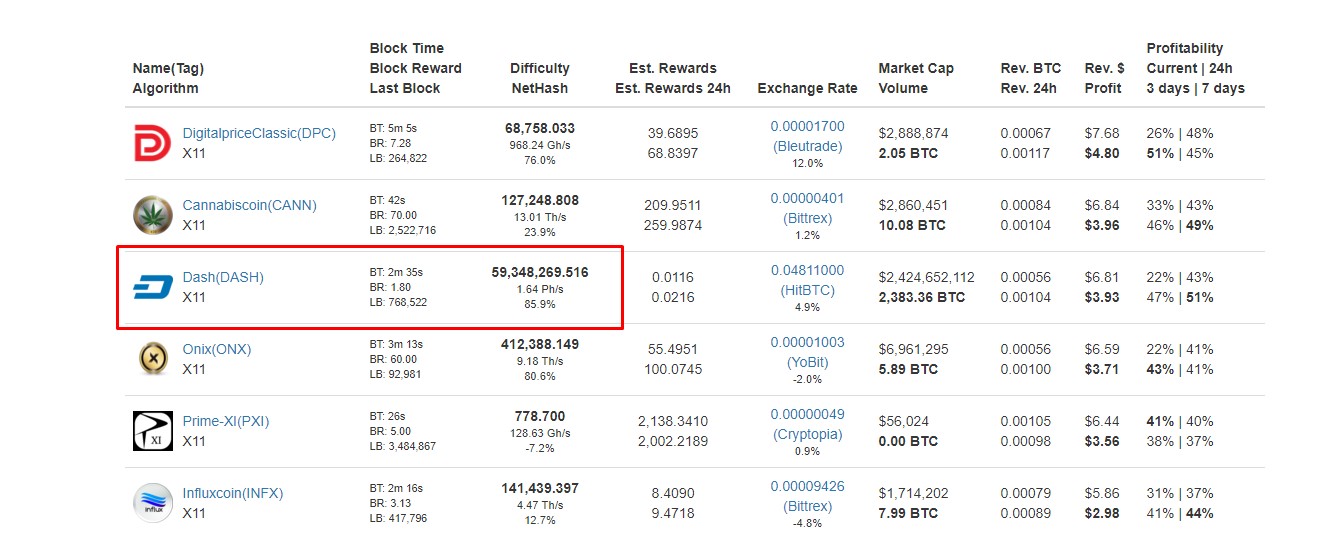This screenshot has height=539, width=1318.
Task: Select Prime-XI difficulty value 778.700
Action: [540, 416]
